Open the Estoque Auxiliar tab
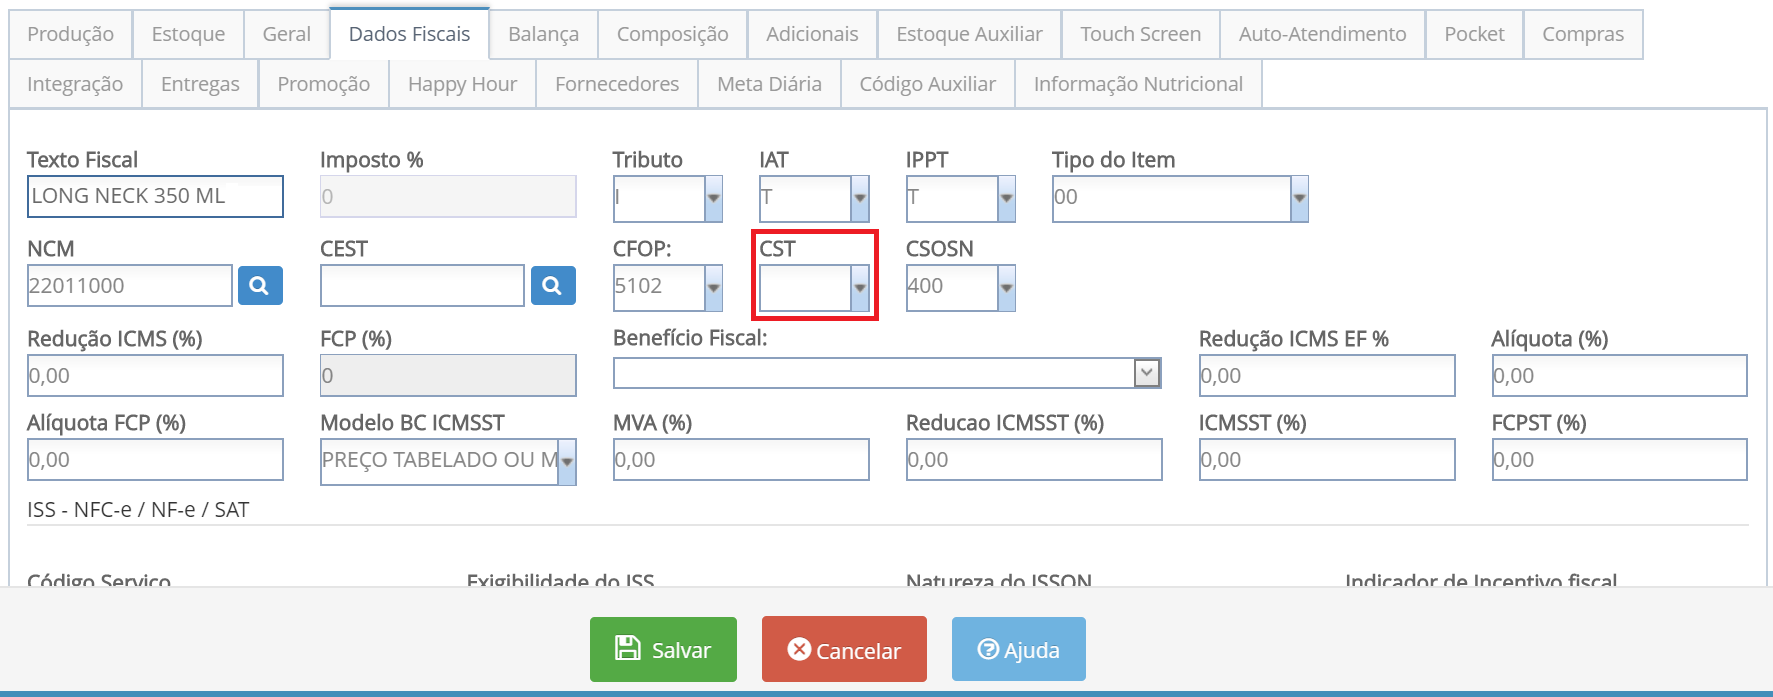Image resolution: width=1773 pixels, height=697 pixels. [x=969, y=34]
